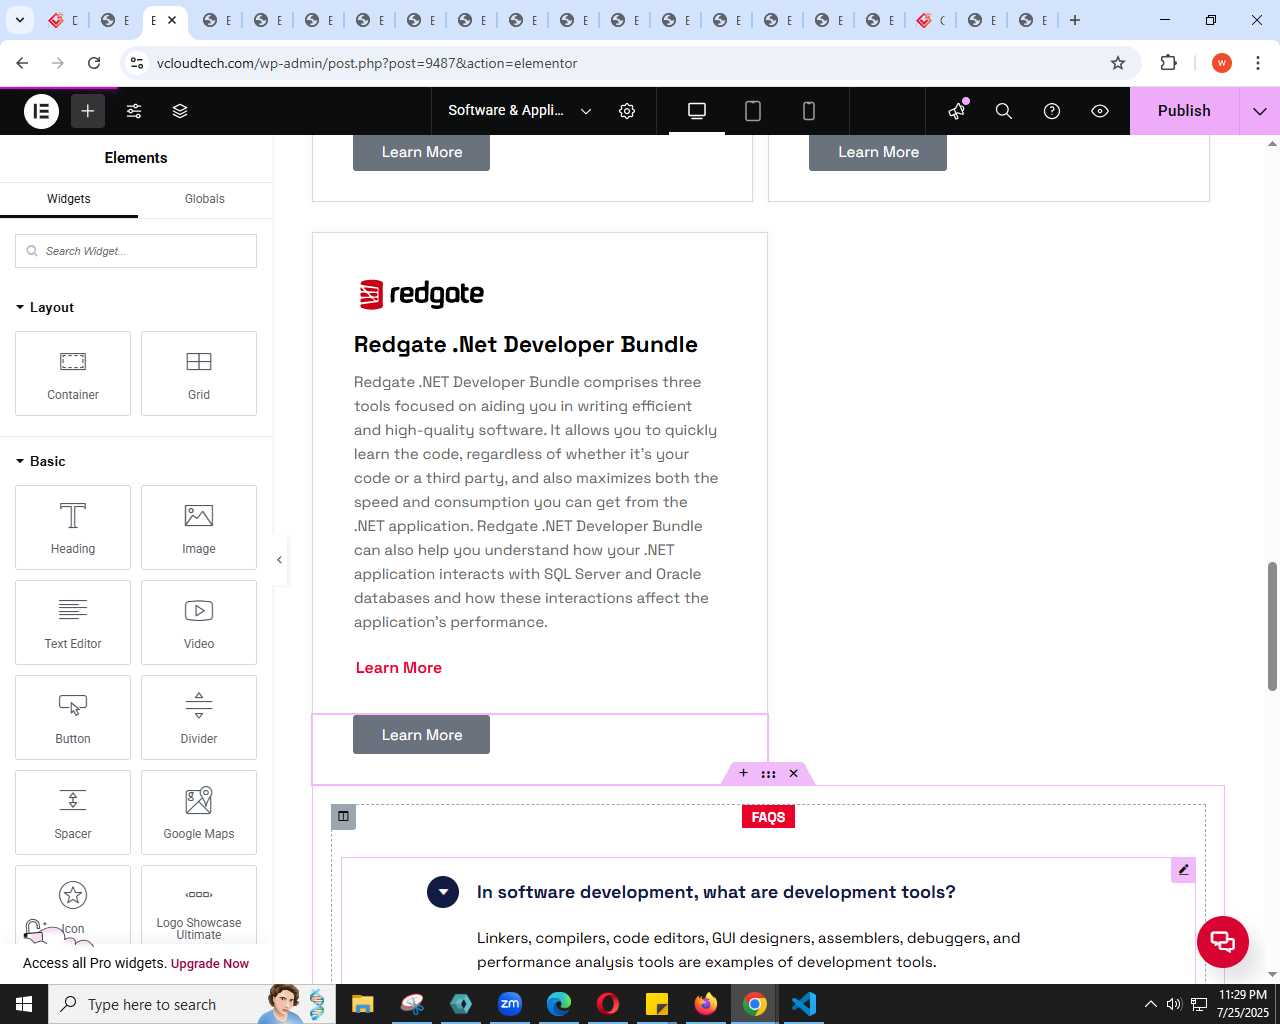
Task: Click the FAQS label
Action: pyautogui.click(x=768, y=817)
